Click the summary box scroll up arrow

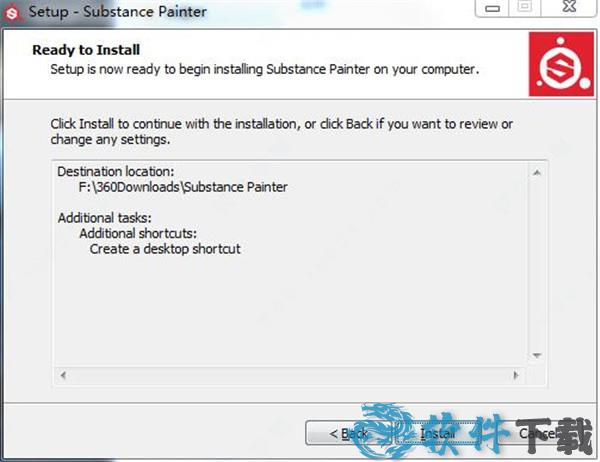click(536, 173)
